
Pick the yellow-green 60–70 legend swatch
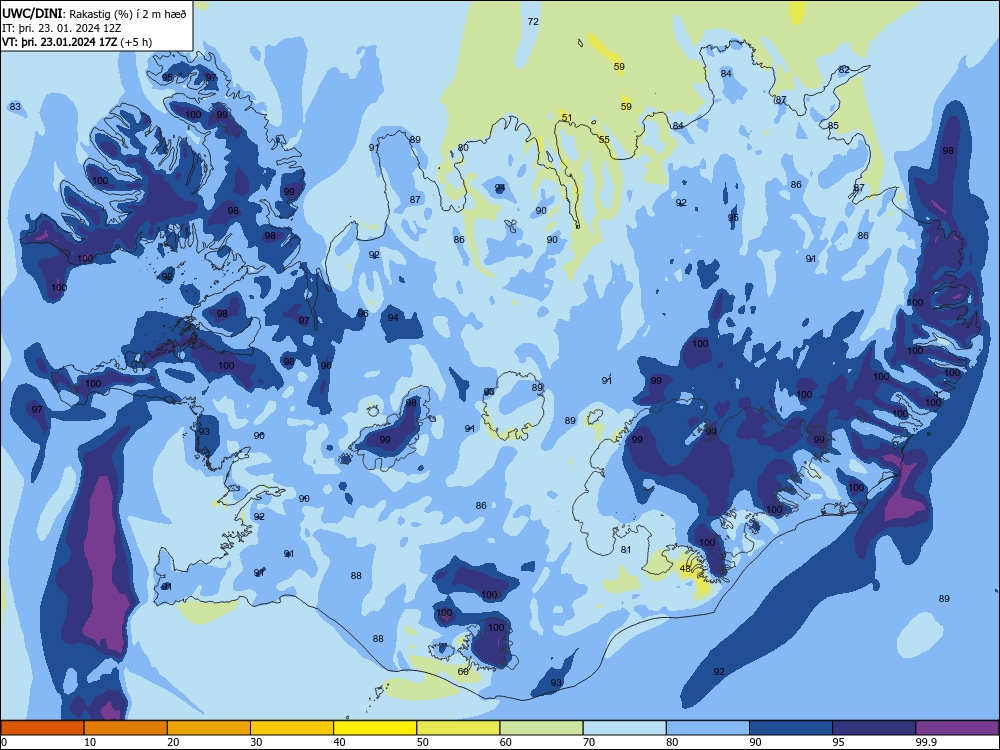coord(541,728)
